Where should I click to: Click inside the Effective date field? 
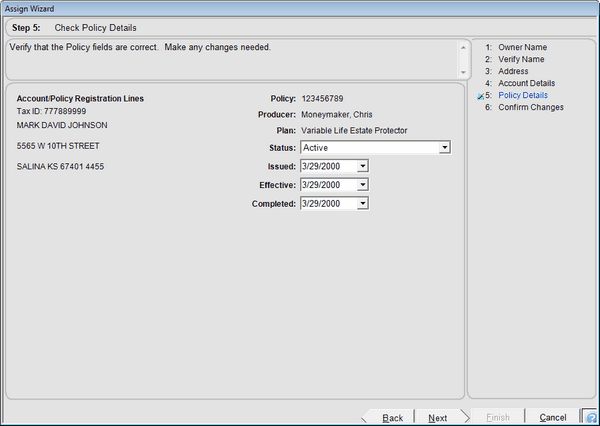click(x=327, y=185)
